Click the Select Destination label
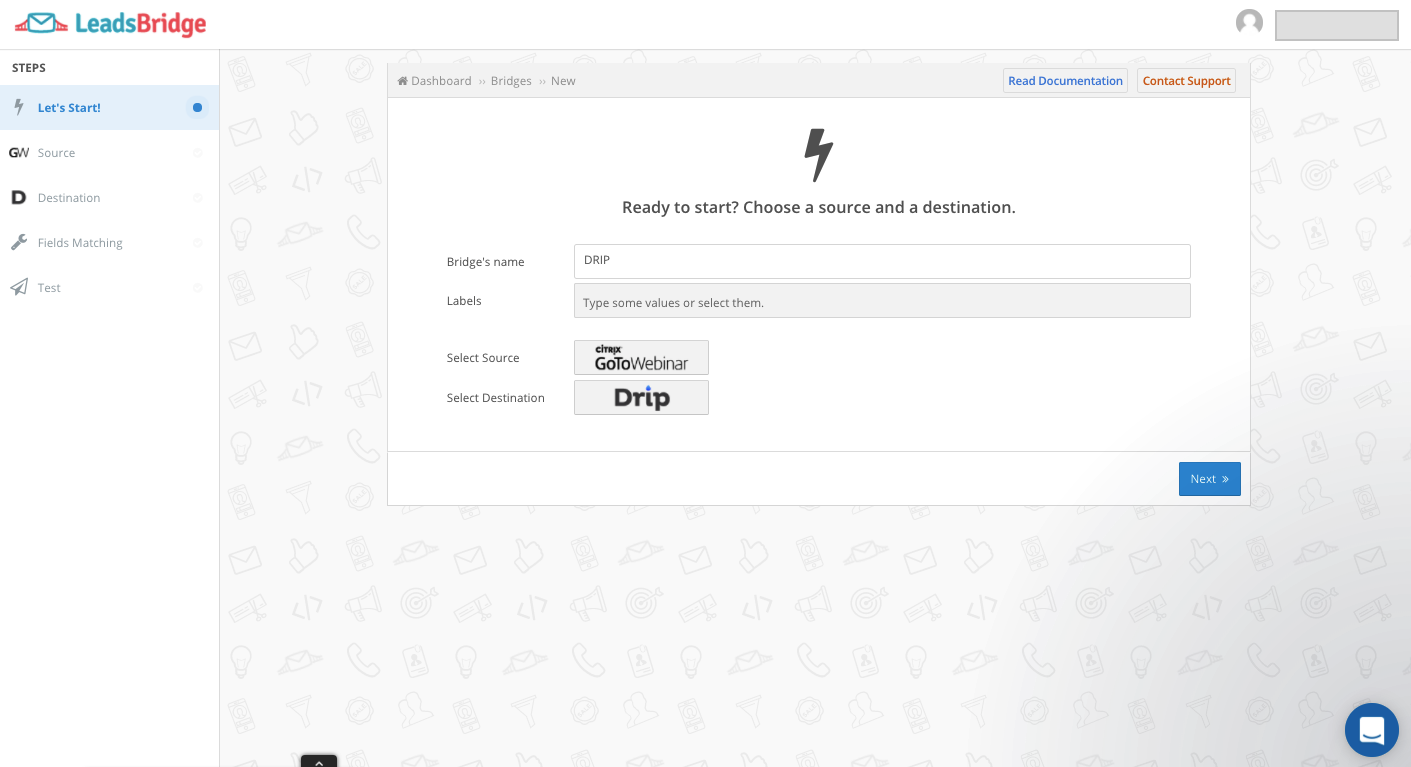The width and height of the screenshot is (1411, 767). 496,398
